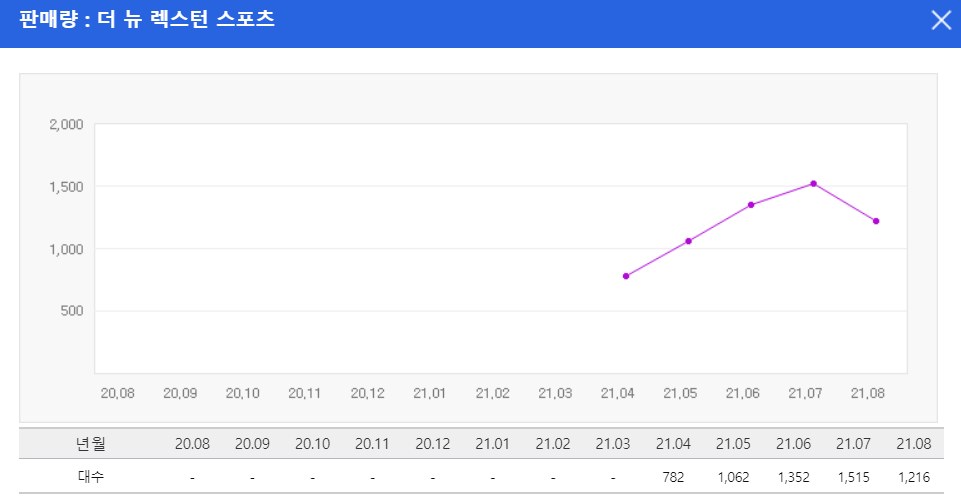Image resolution: width=961 pixels, height=498 pixels.
Task: Click the 21,04 x-axis label under chart
Action: (x=617, y=393)
